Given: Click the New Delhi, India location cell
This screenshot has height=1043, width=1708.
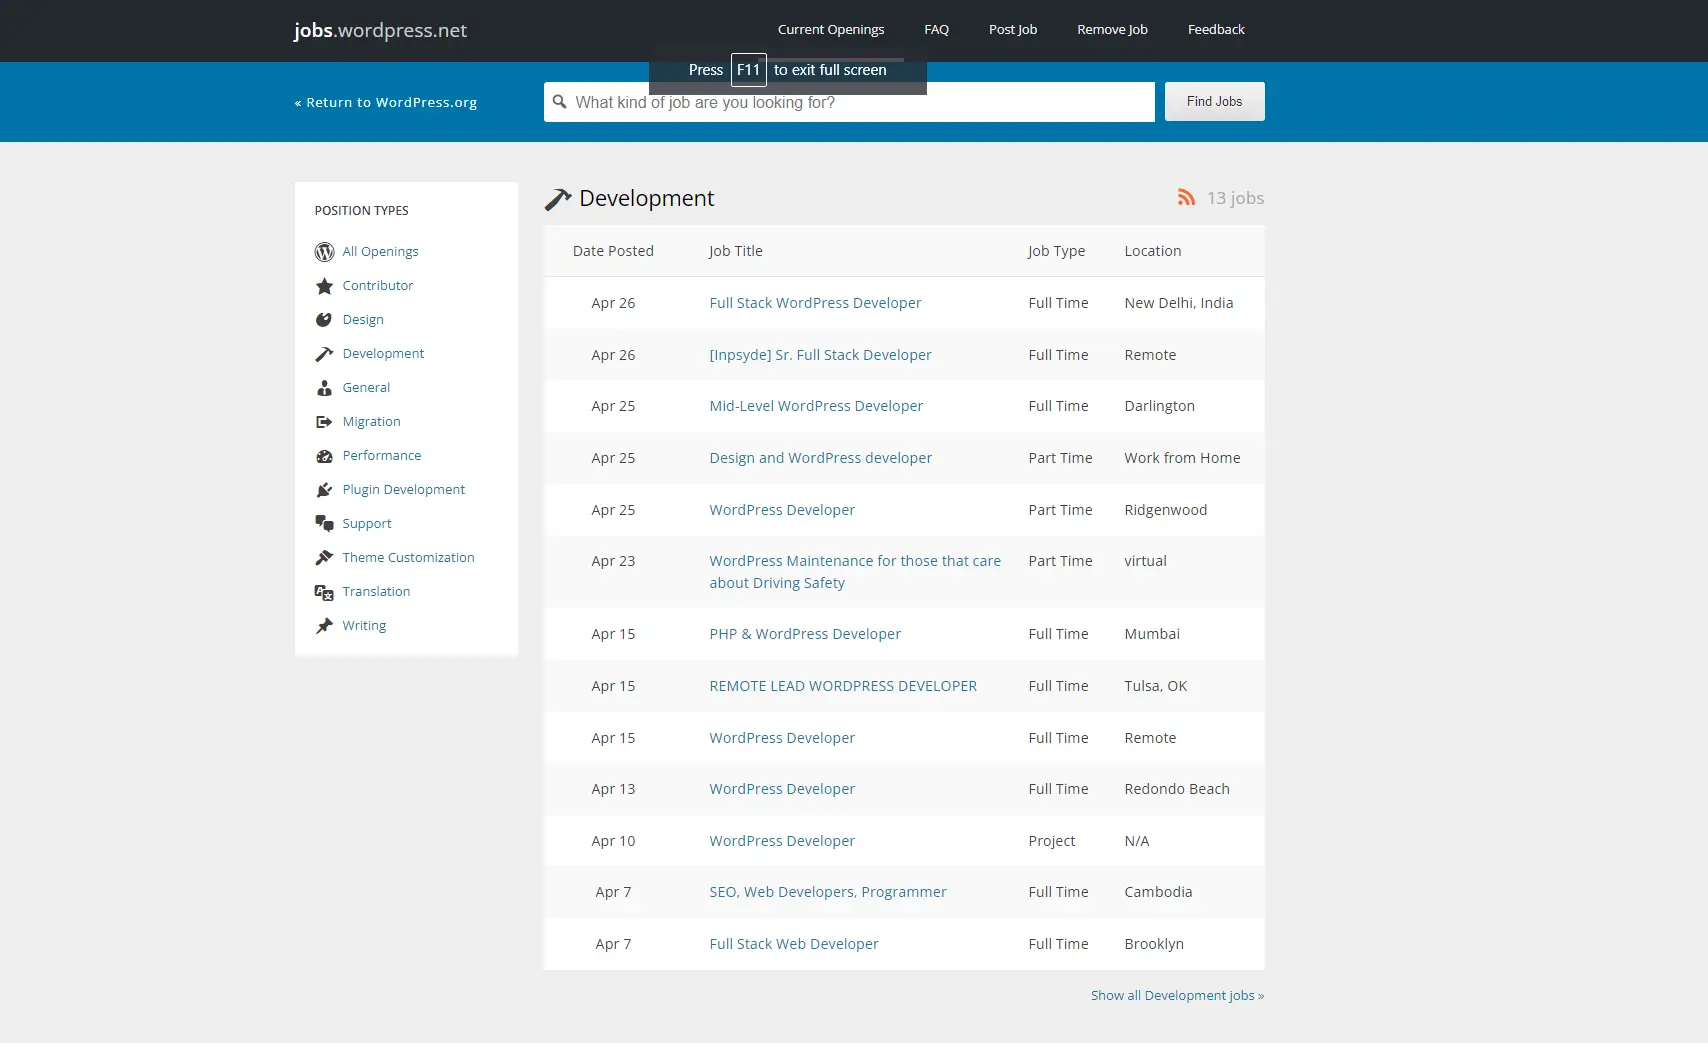Looking at the screenshot, I should [1178, 303].
